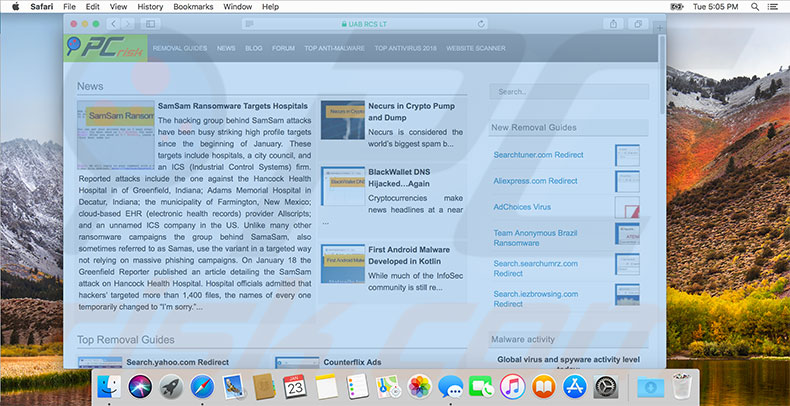
Task: Open Search.iezbrowsing.com Redirect link
Action: click(x=535, y=299)
